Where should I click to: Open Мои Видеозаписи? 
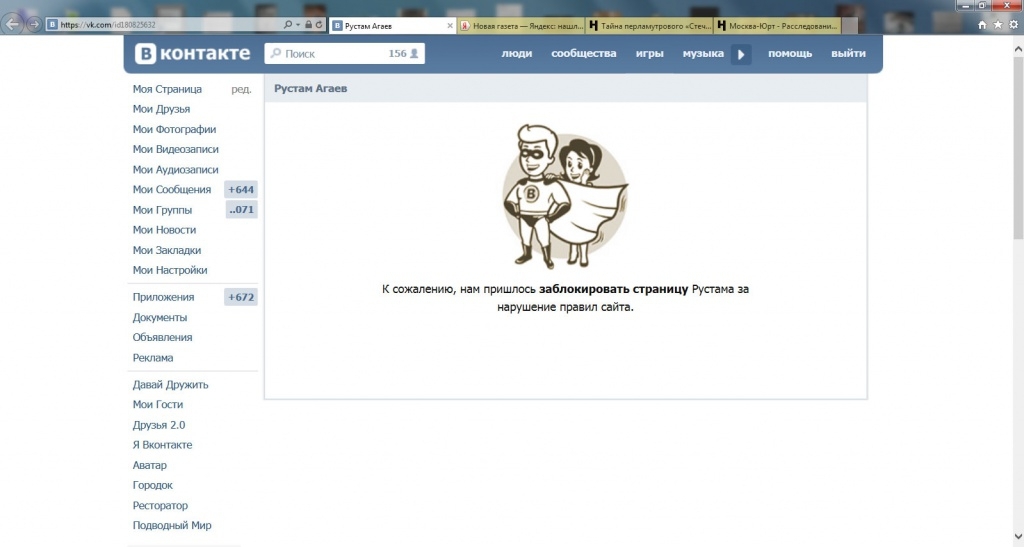pyautogui.click(x=176, y=149)
